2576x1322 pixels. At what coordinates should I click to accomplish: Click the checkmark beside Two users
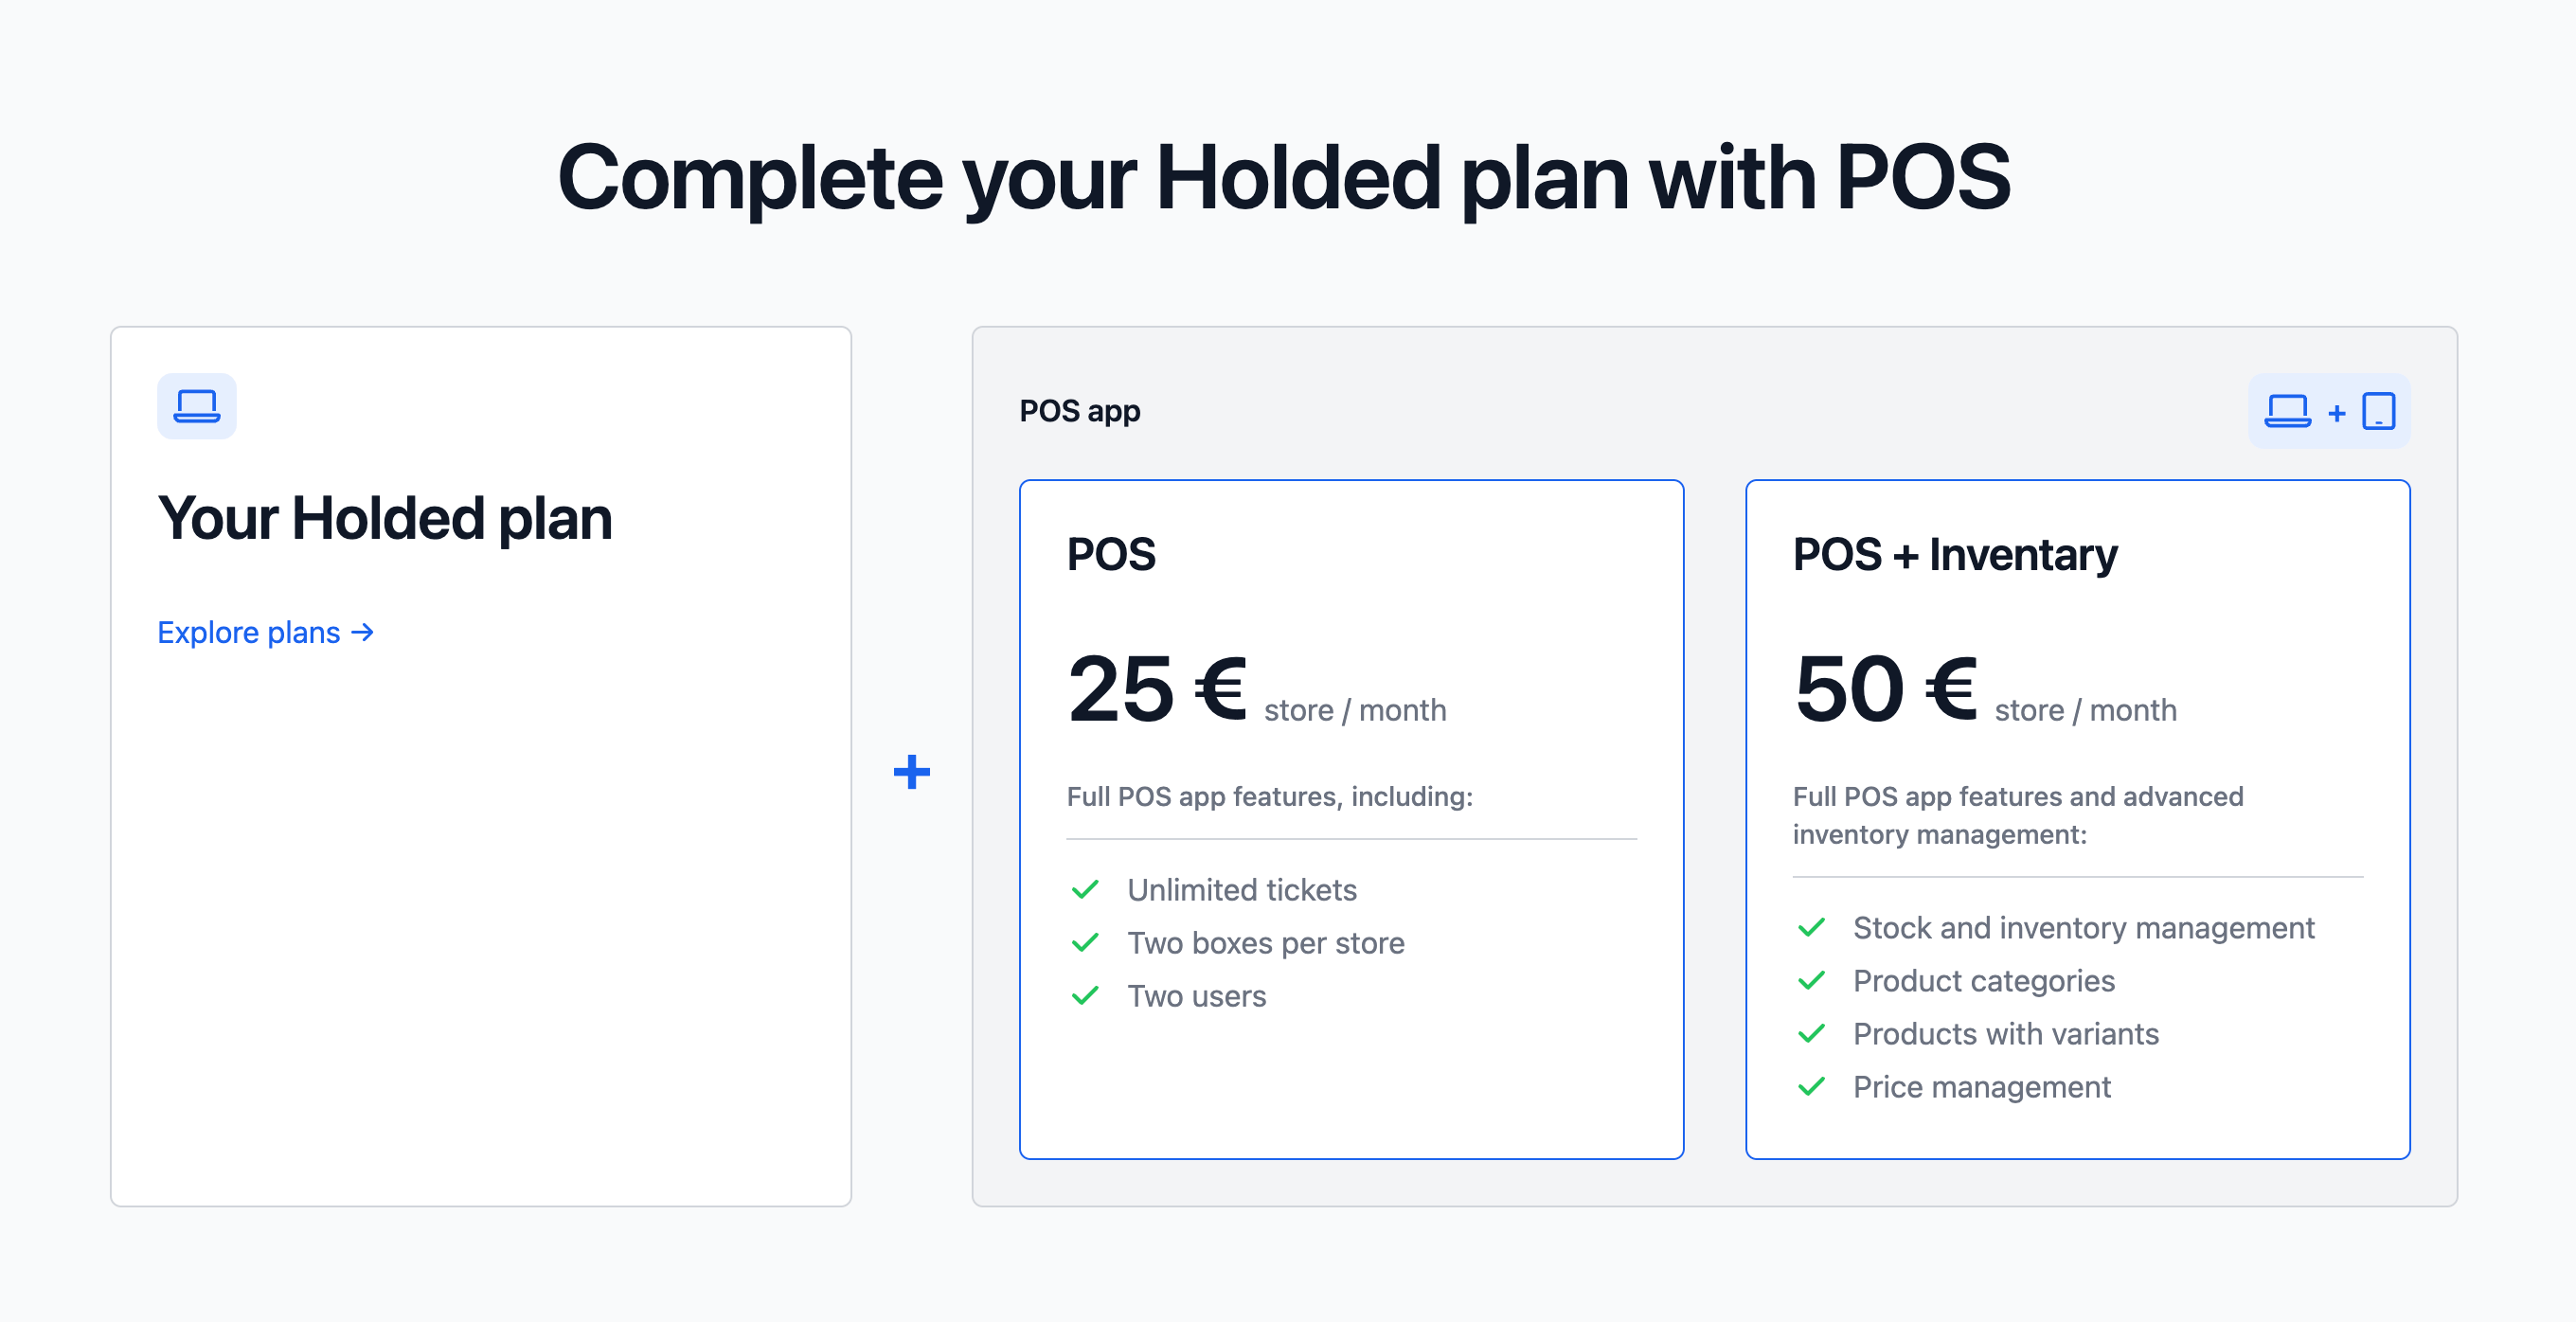pyautogui.click(x=1085, y=995)
